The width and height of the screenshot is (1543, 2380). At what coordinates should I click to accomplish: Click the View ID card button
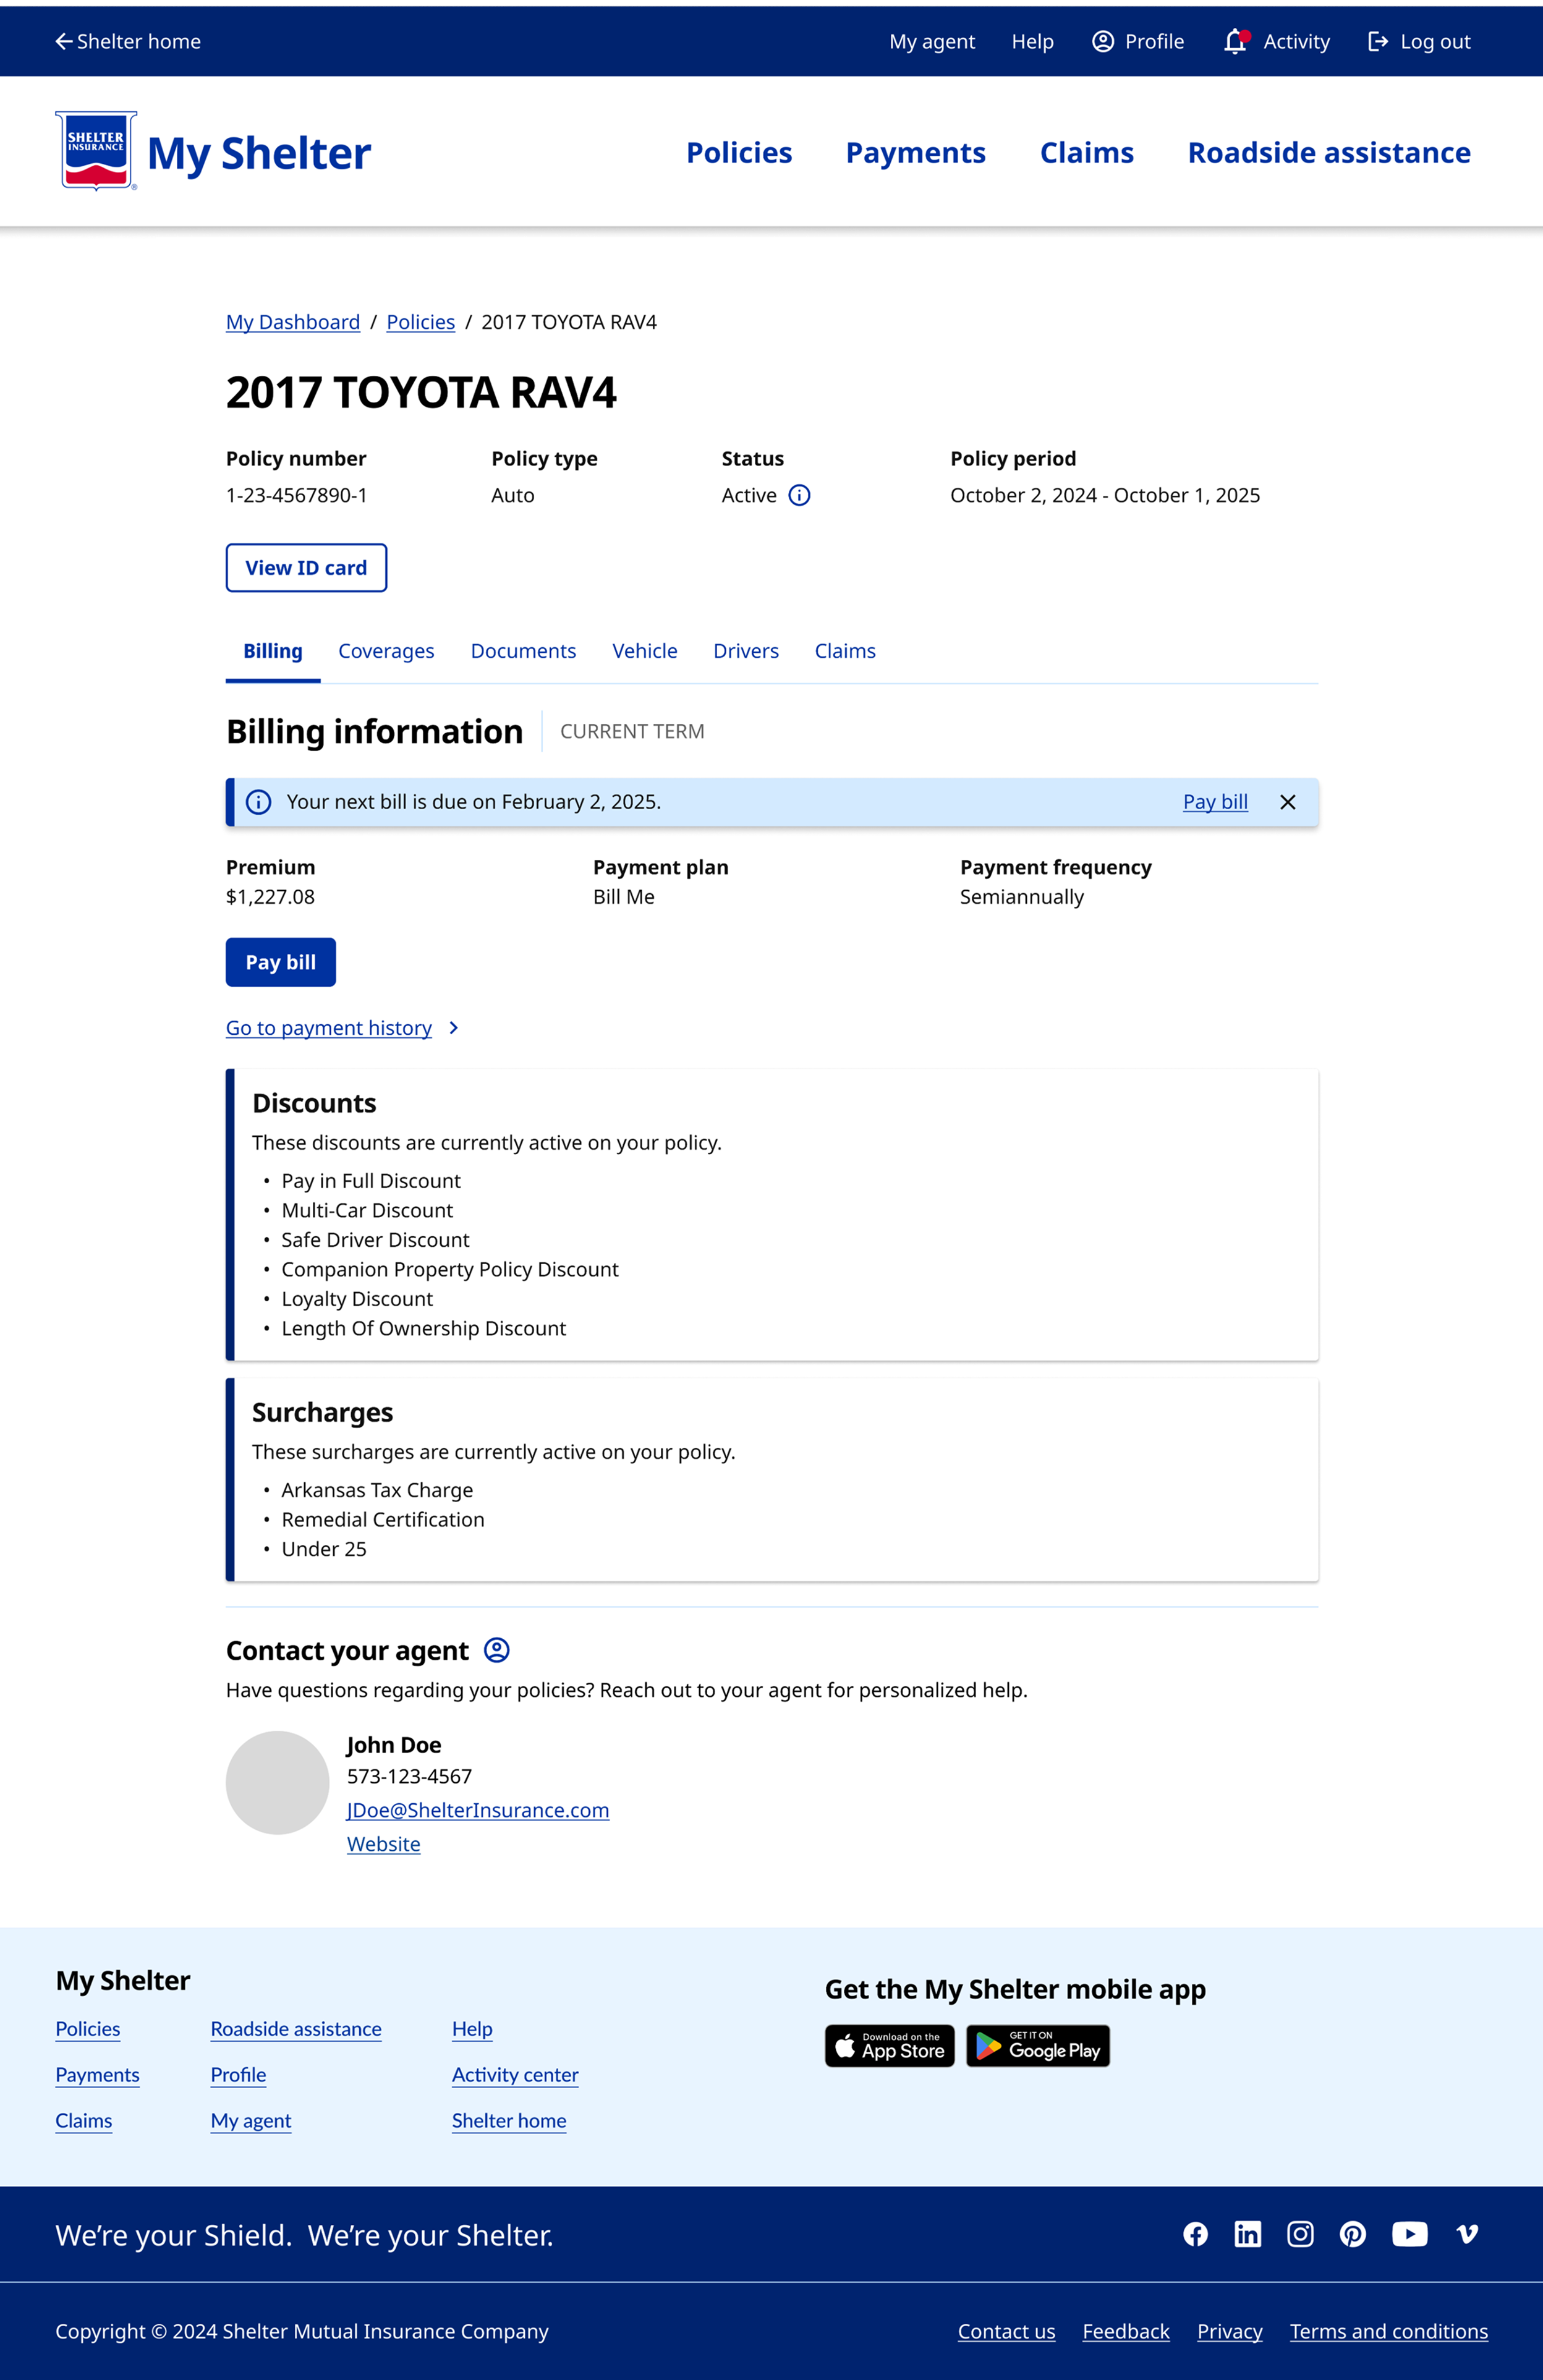306,568
